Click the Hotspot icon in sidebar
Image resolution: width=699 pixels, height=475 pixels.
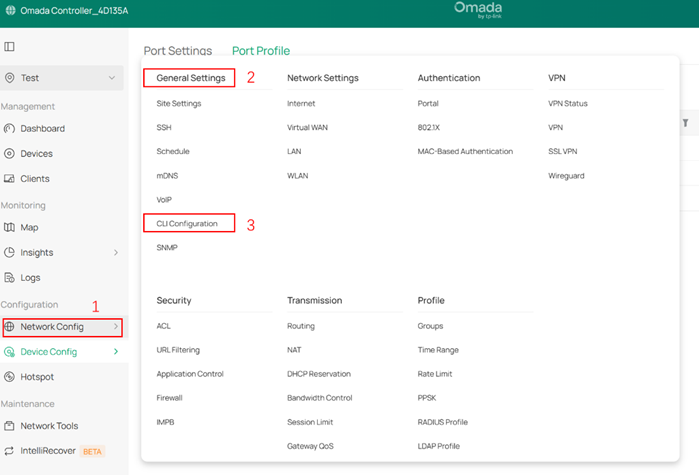[10, 377]
